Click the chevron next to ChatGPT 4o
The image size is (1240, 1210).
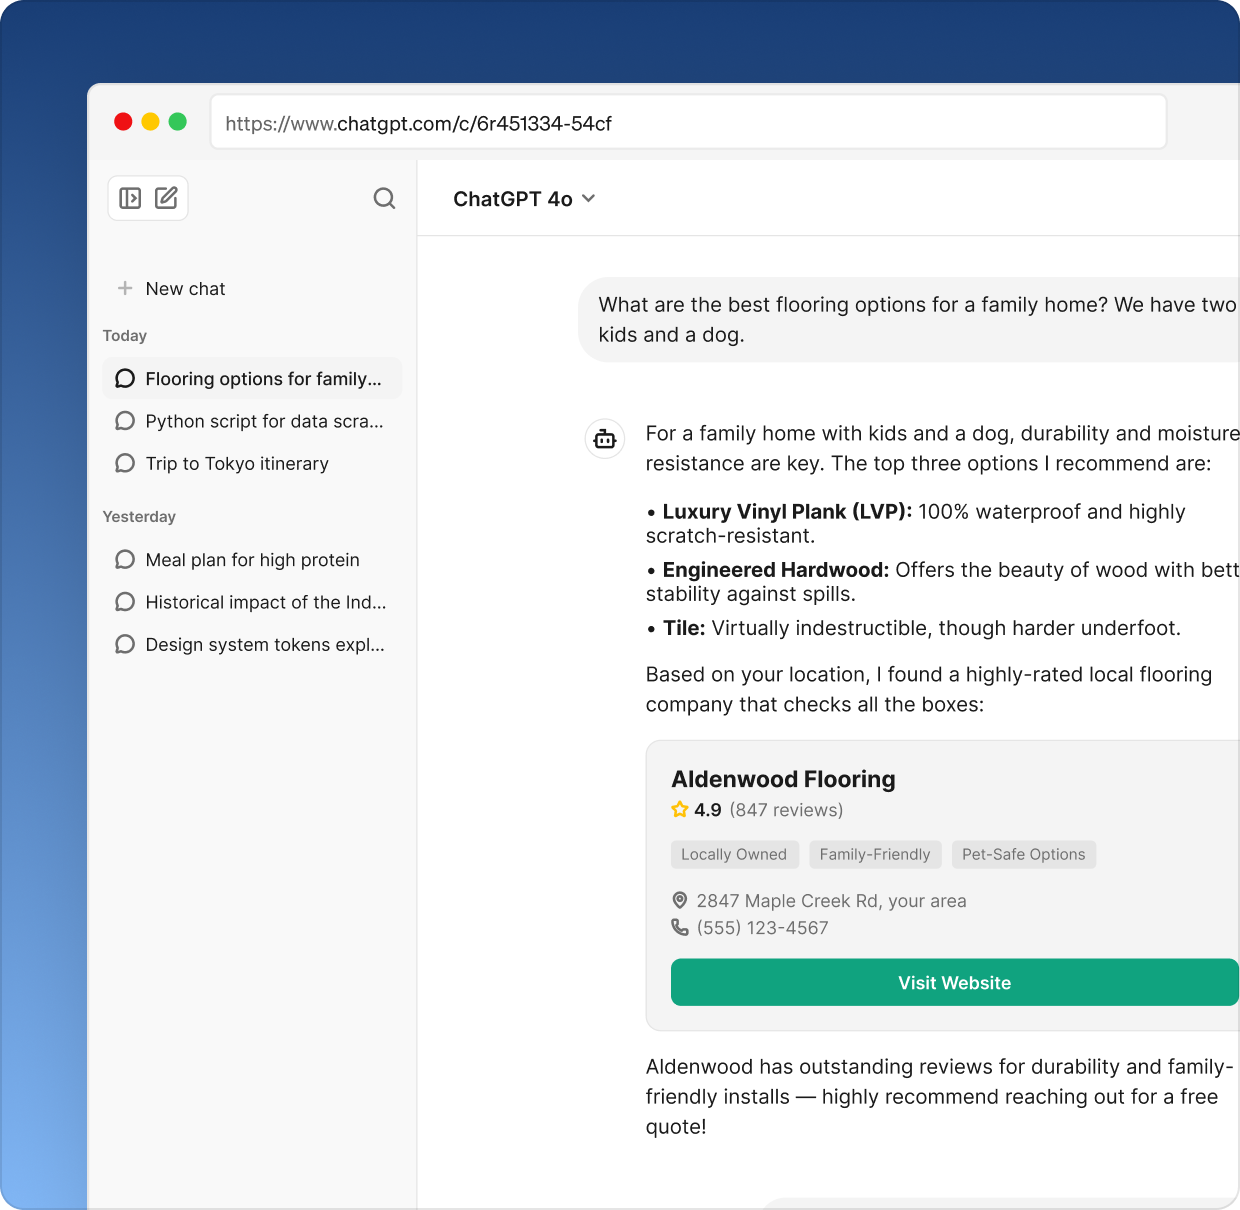[x=588, y=198]
